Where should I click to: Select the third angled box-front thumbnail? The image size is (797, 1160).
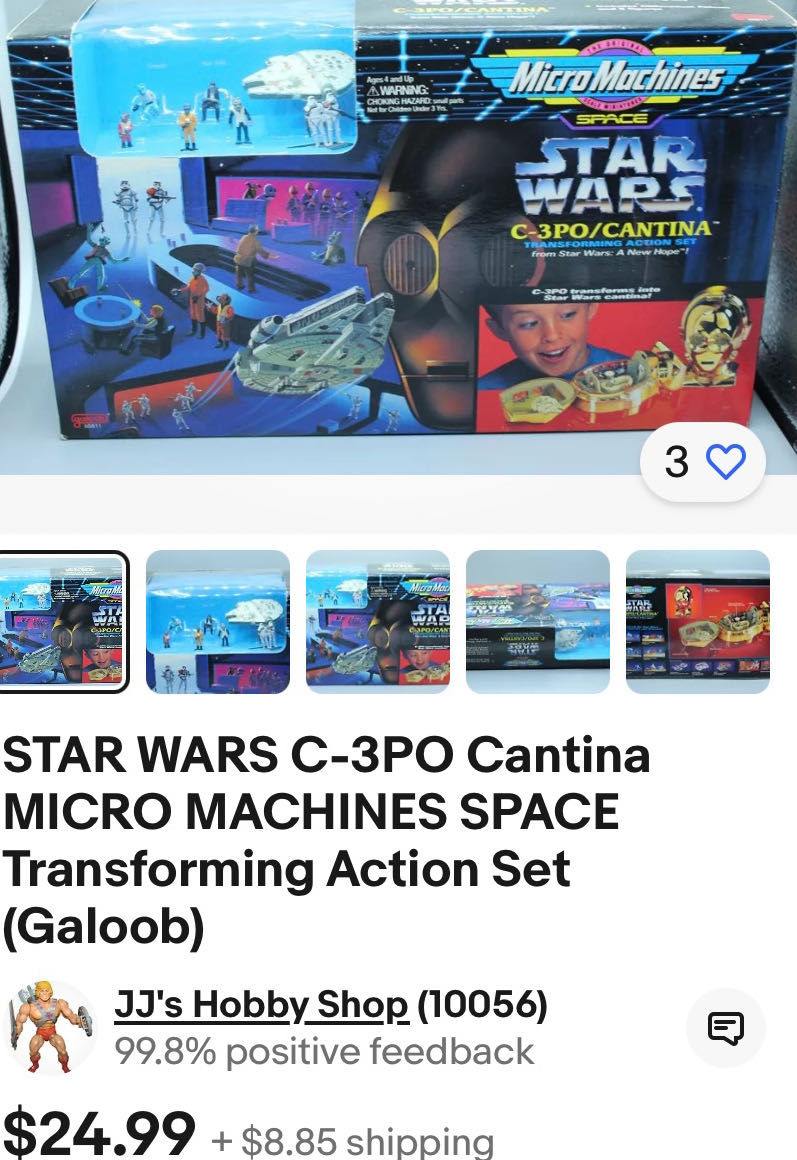pos(377,622)
